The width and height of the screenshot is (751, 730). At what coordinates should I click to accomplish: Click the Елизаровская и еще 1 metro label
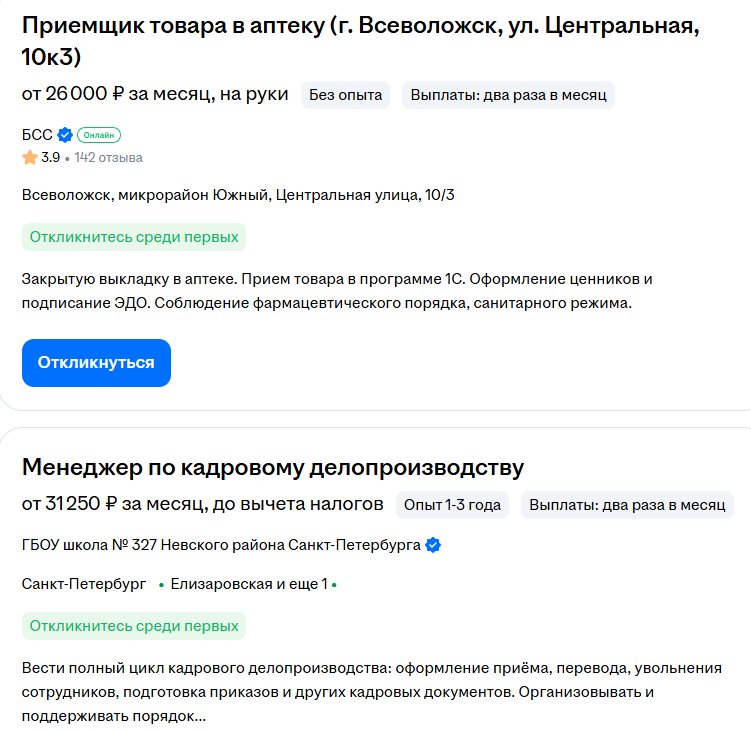pyautogui.click(x=249, y=584)
